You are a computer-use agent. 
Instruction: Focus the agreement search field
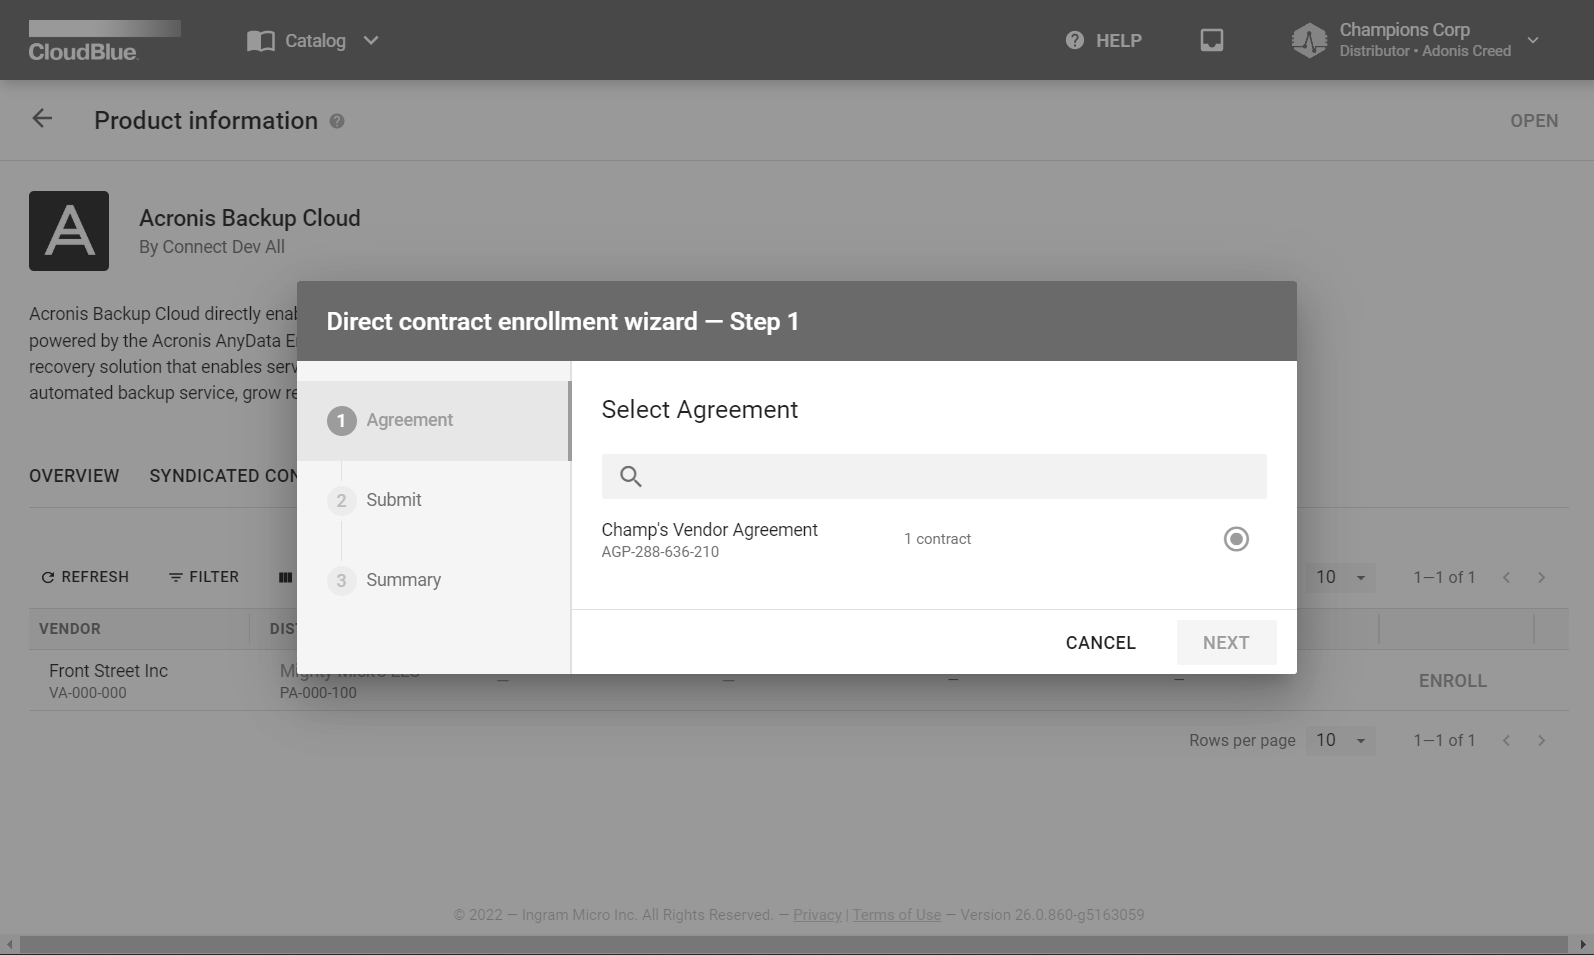[934, 476]
